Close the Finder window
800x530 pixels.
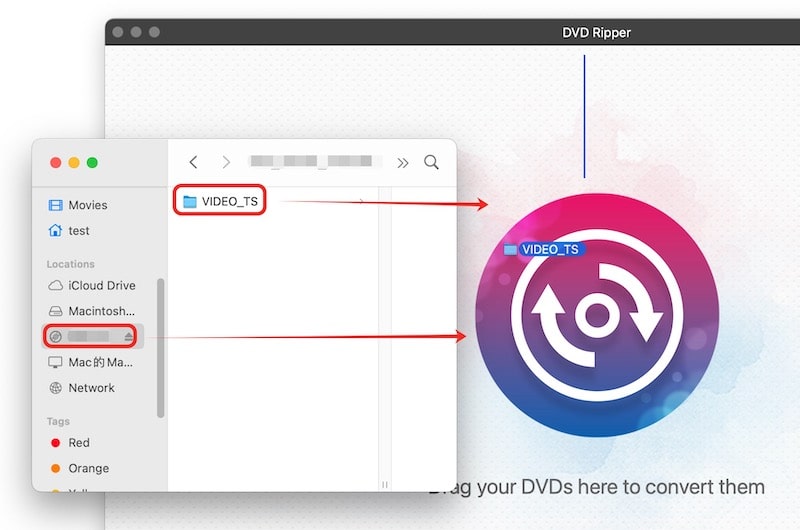click(x=56, y=163)
